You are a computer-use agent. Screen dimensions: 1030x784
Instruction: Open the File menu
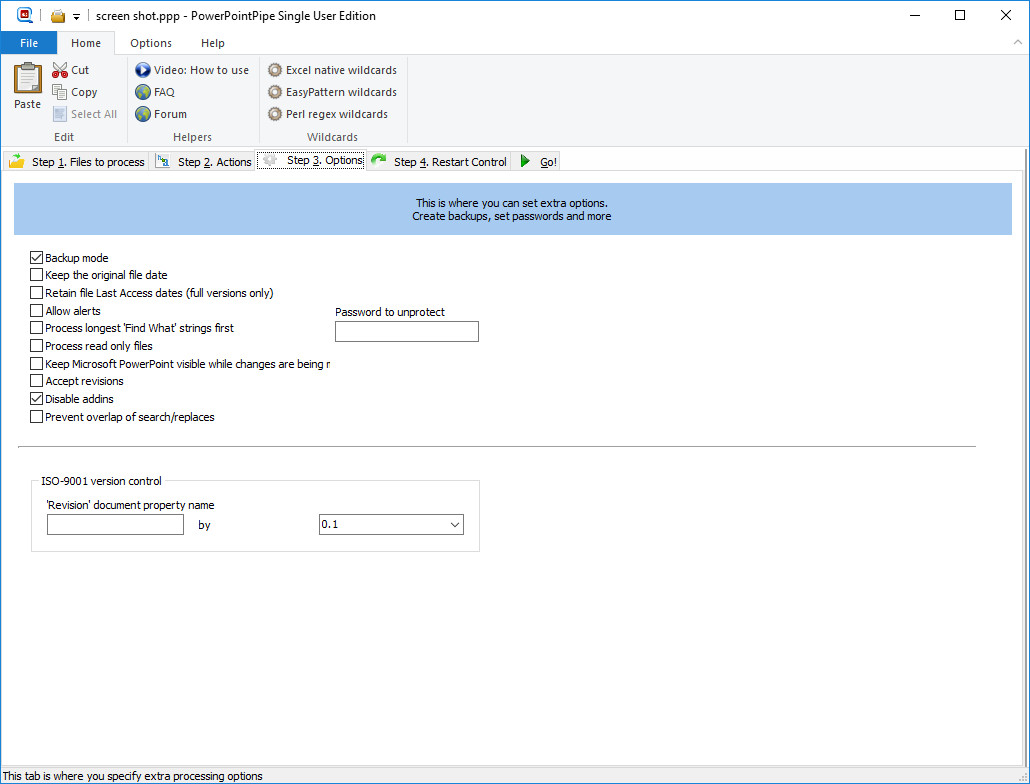(x=29, y=43)
